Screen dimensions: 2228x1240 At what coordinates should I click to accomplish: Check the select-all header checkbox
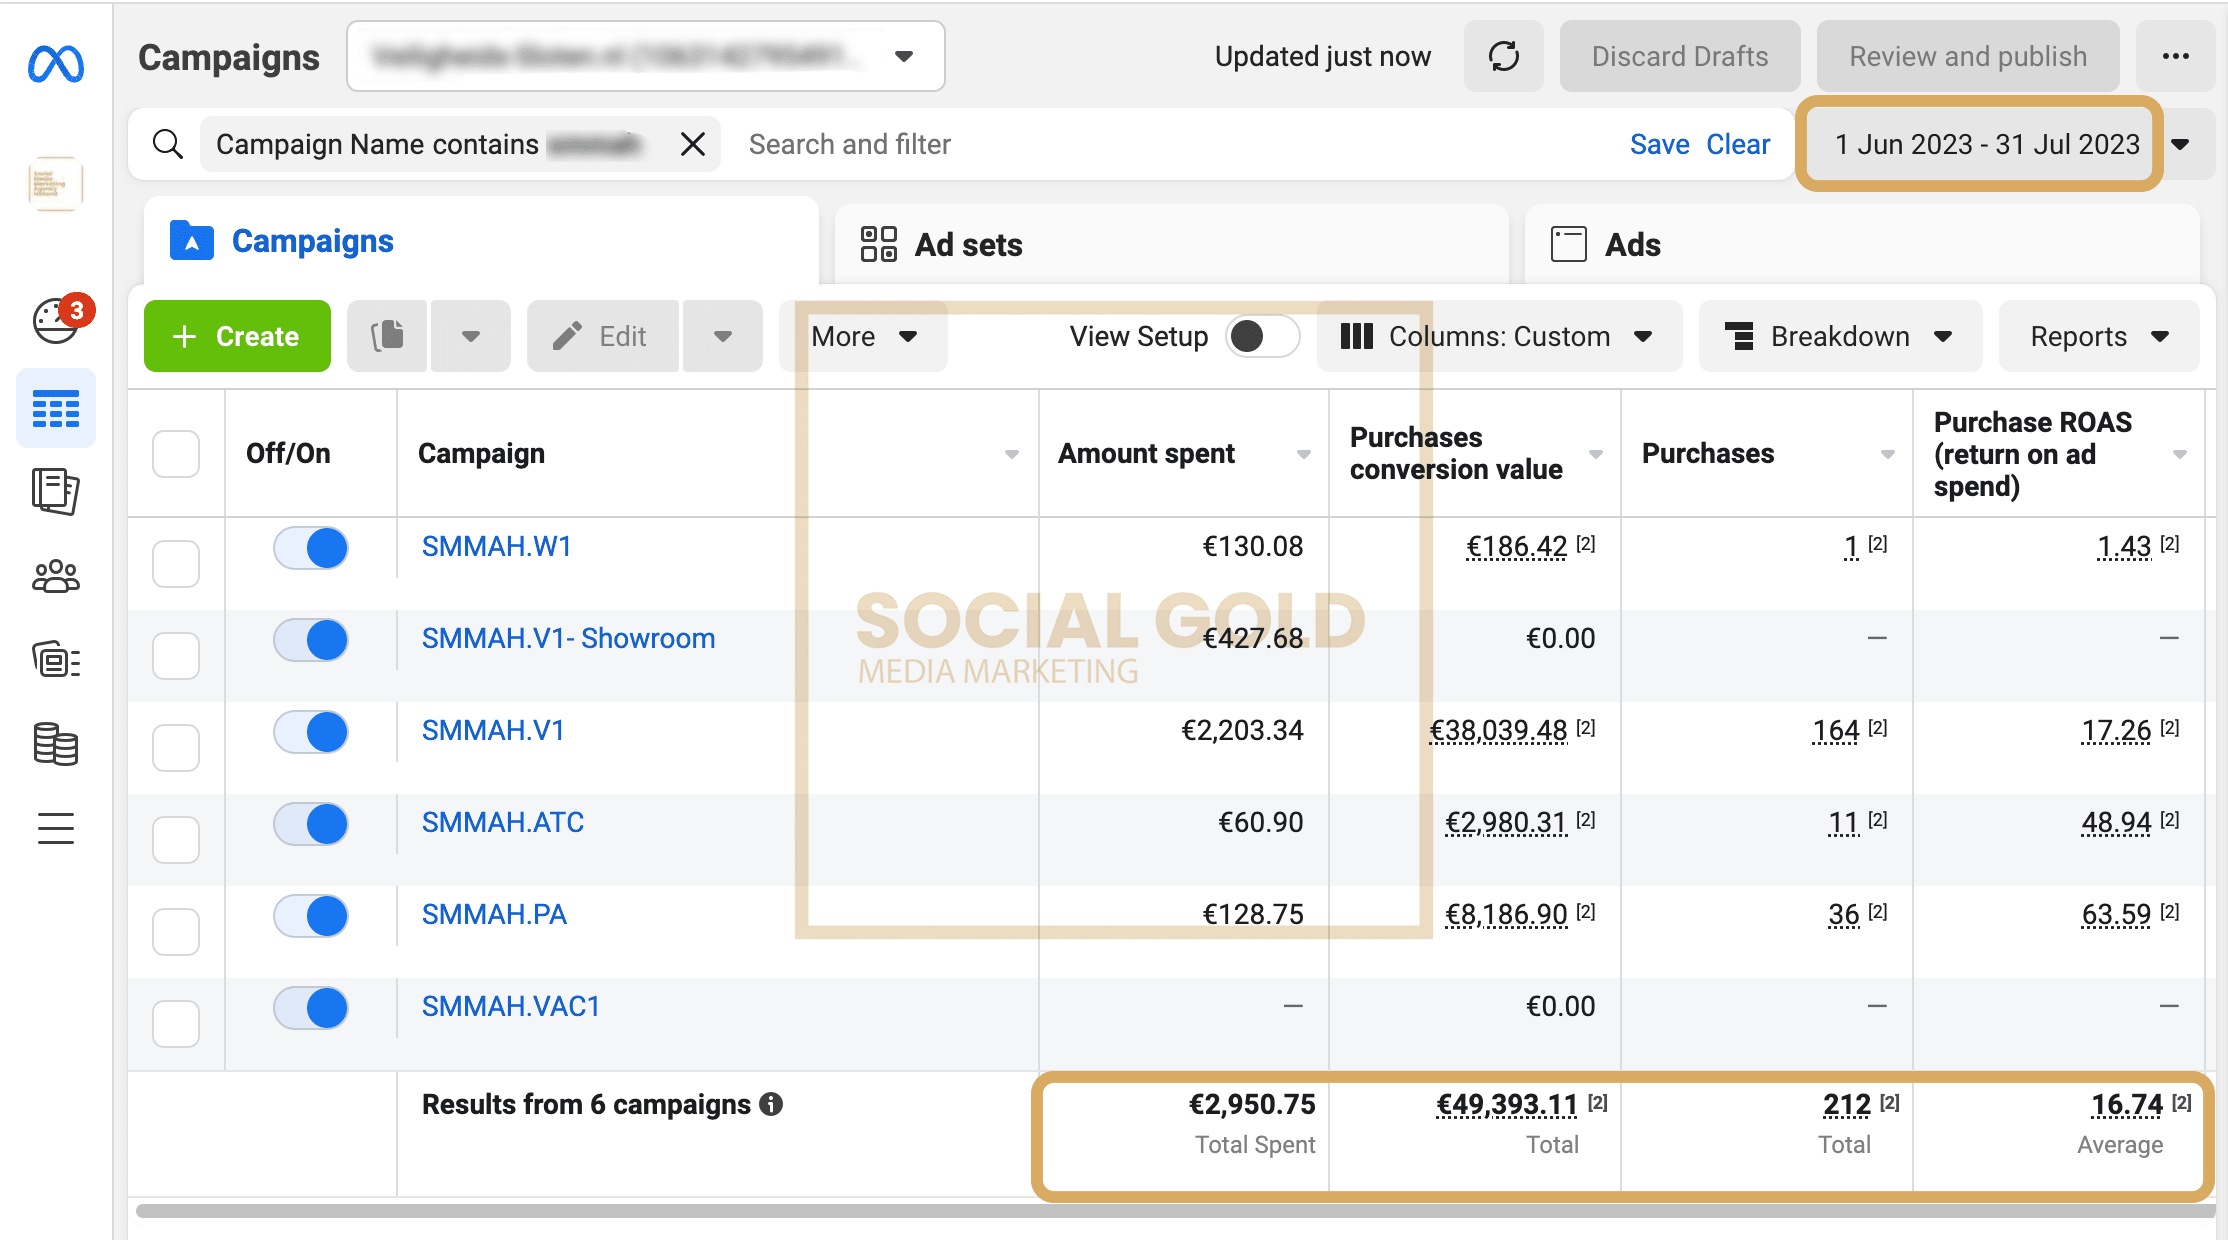pos(176,454)
